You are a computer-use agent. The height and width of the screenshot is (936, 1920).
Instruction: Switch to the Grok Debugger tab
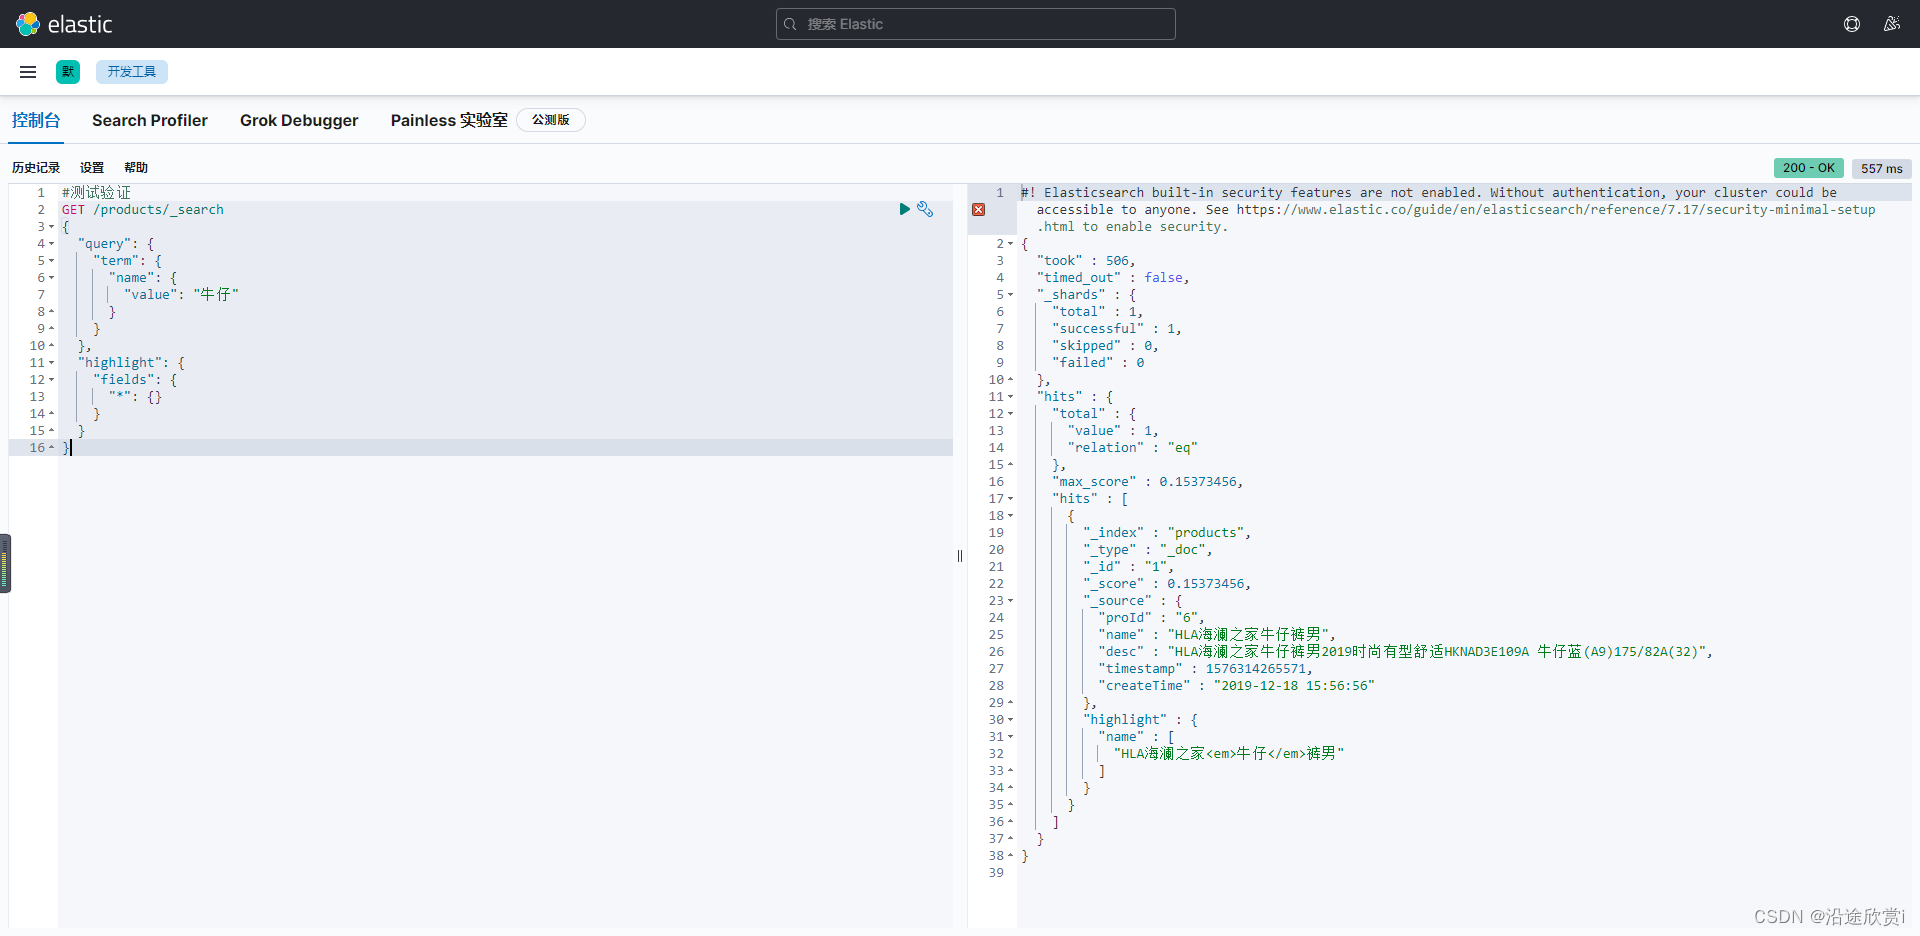click(299, 120)
